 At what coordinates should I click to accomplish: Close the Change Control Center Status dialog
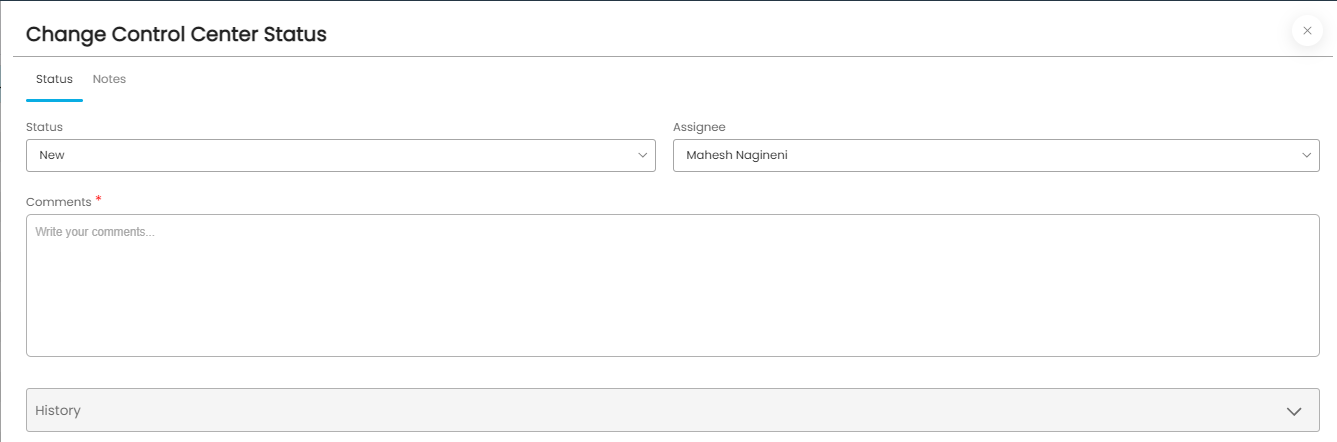[1307, 31]
